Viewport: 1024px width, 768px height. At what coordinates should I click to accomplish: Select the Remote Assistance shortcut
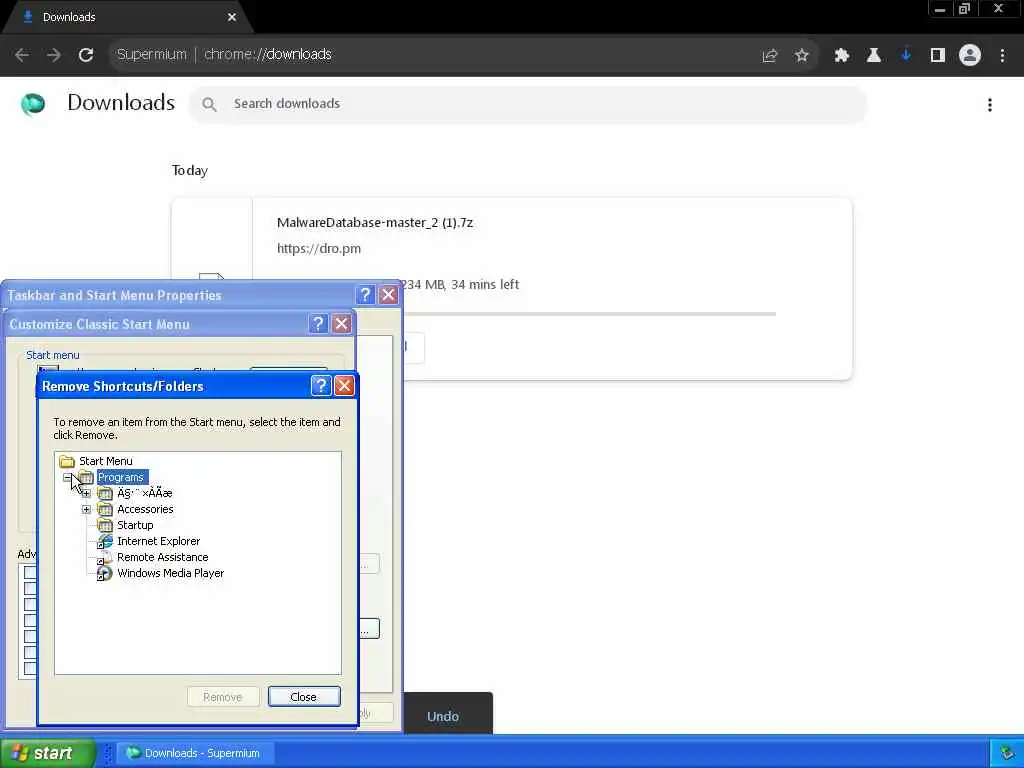pyautogui.click(x=163, y=558)
